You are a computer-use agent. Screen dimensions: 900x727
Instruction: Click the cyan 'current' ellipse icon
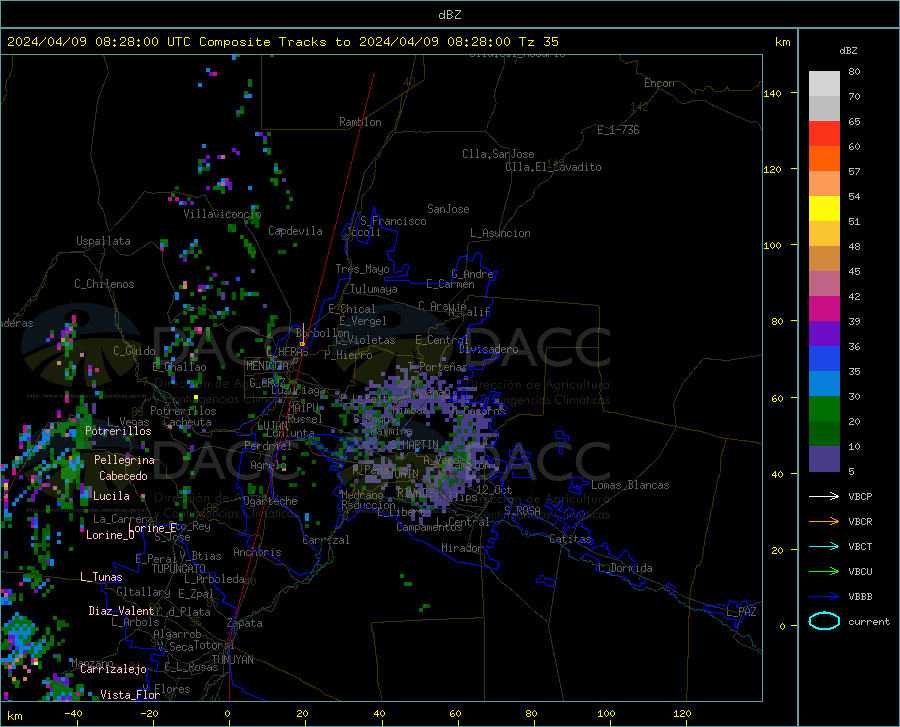pos(824,621)
